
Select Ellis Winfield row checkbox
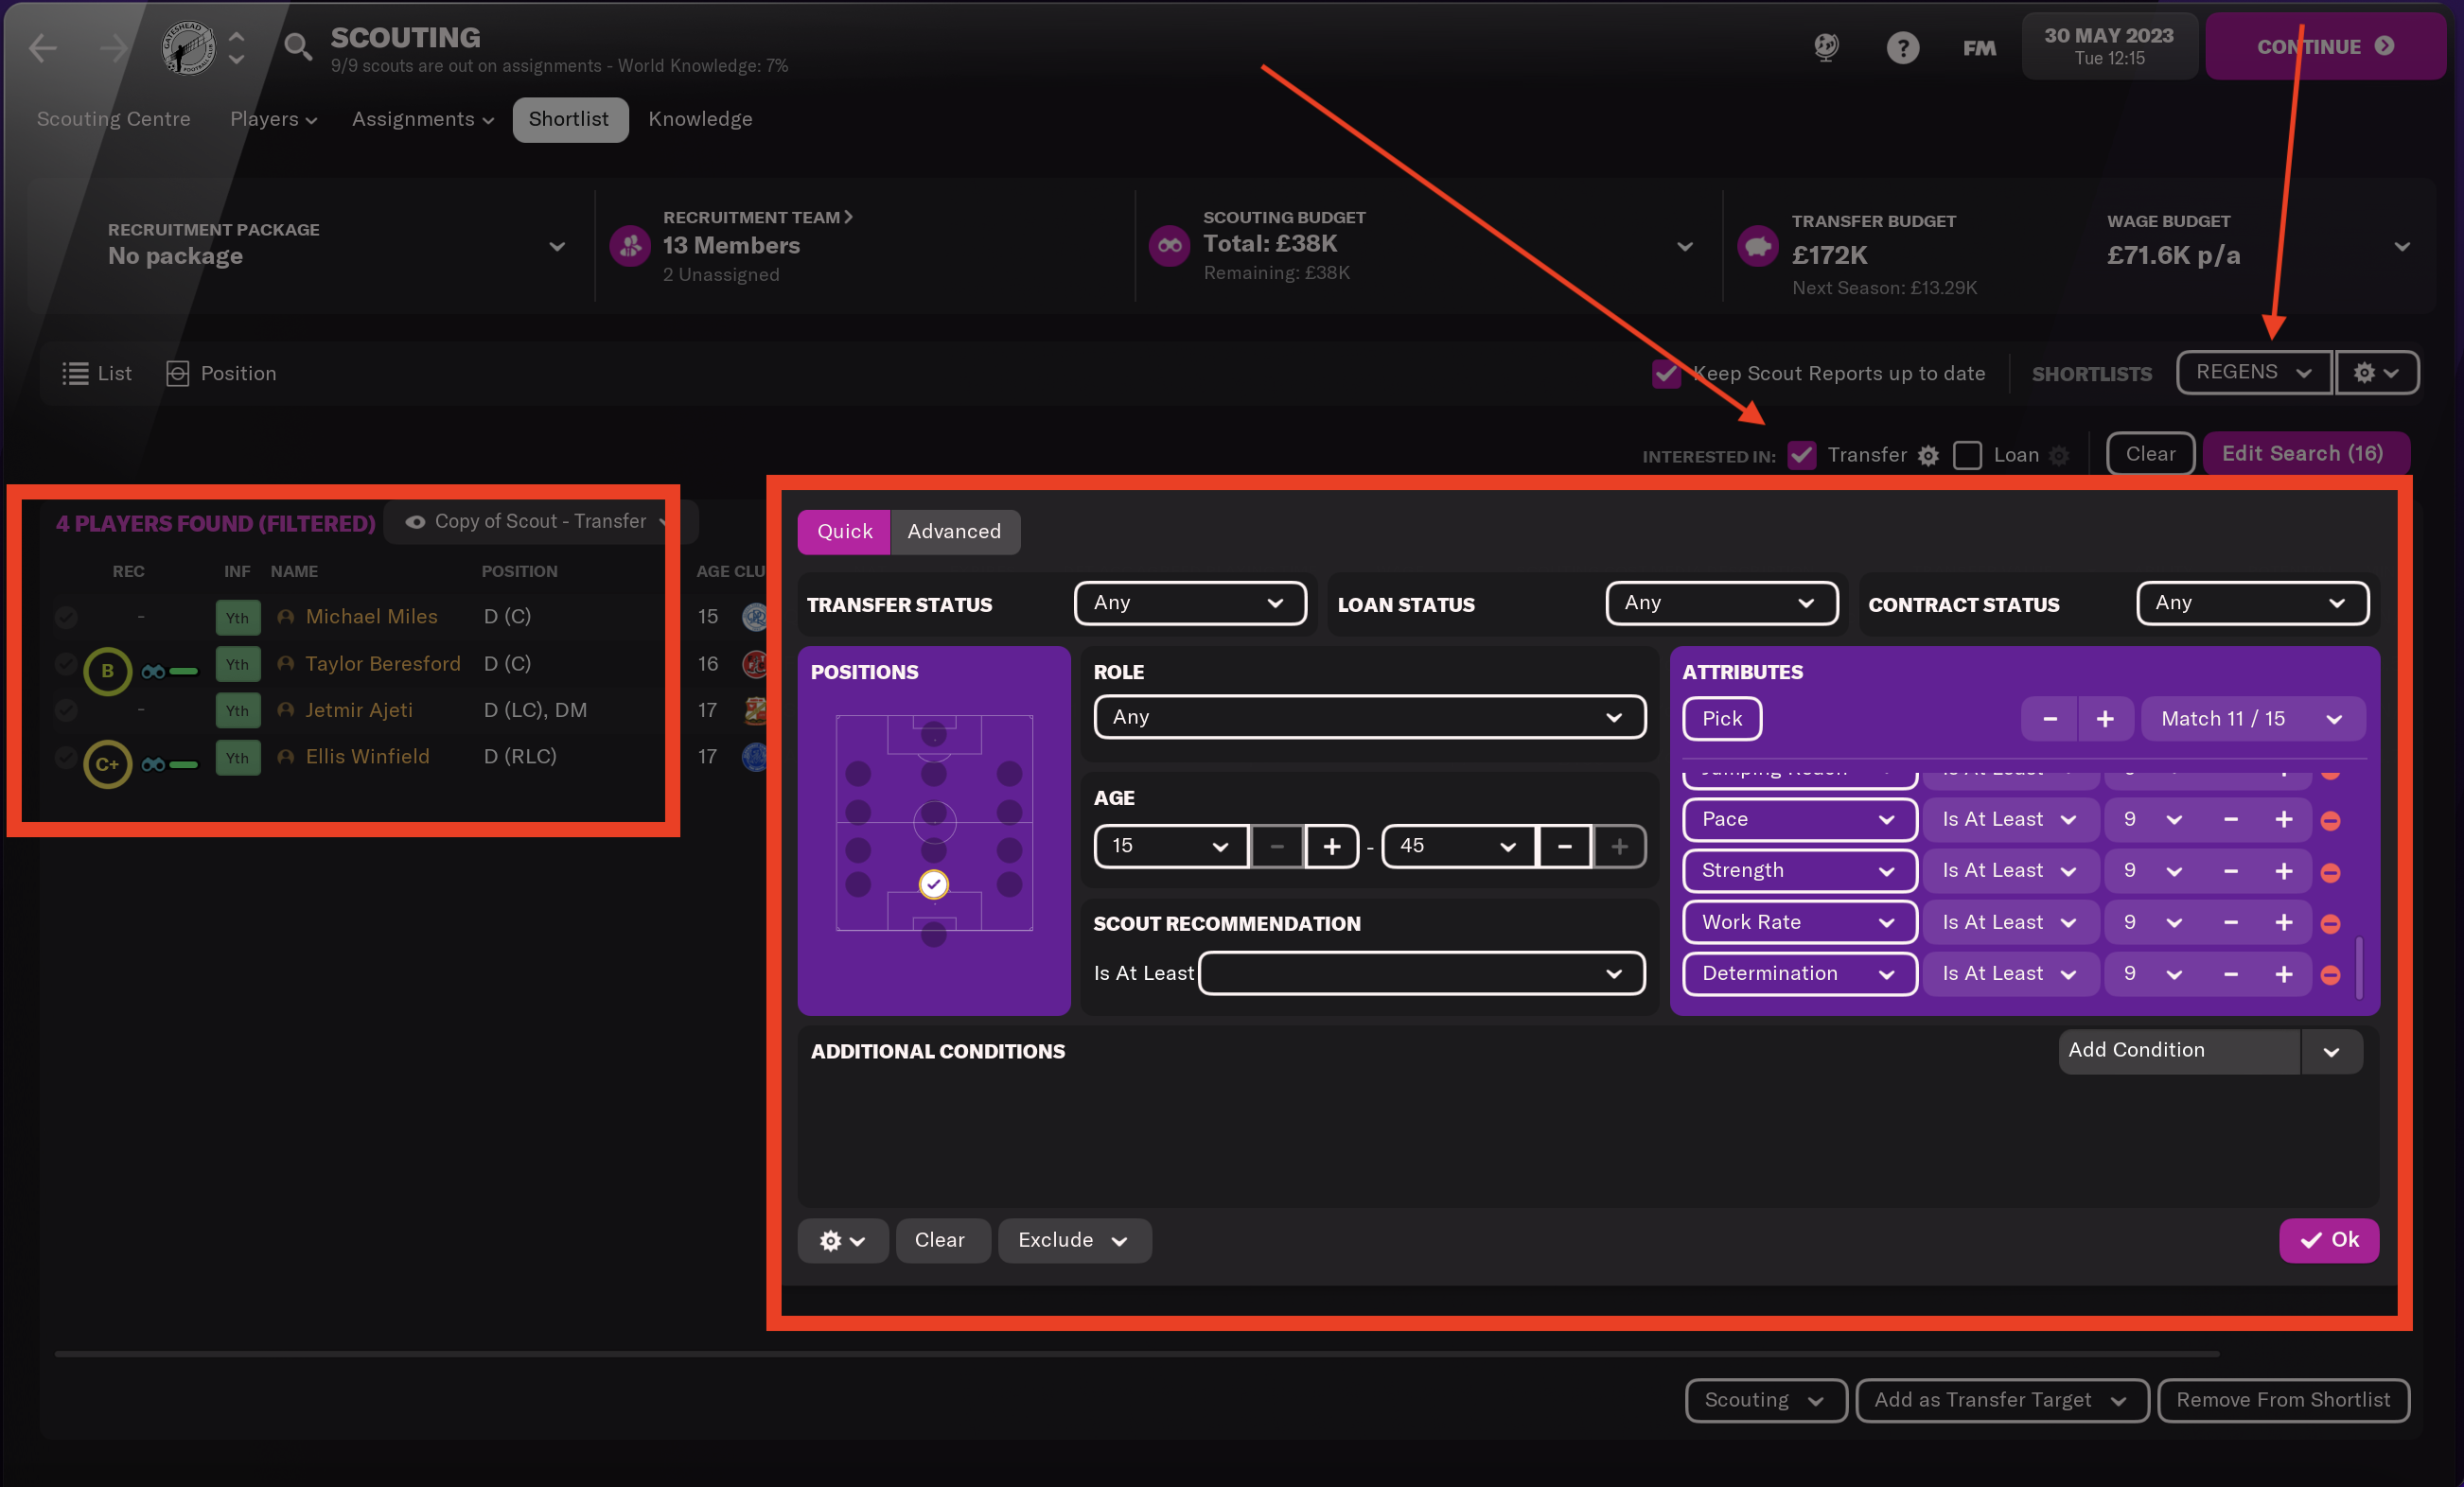coord(66,757)
